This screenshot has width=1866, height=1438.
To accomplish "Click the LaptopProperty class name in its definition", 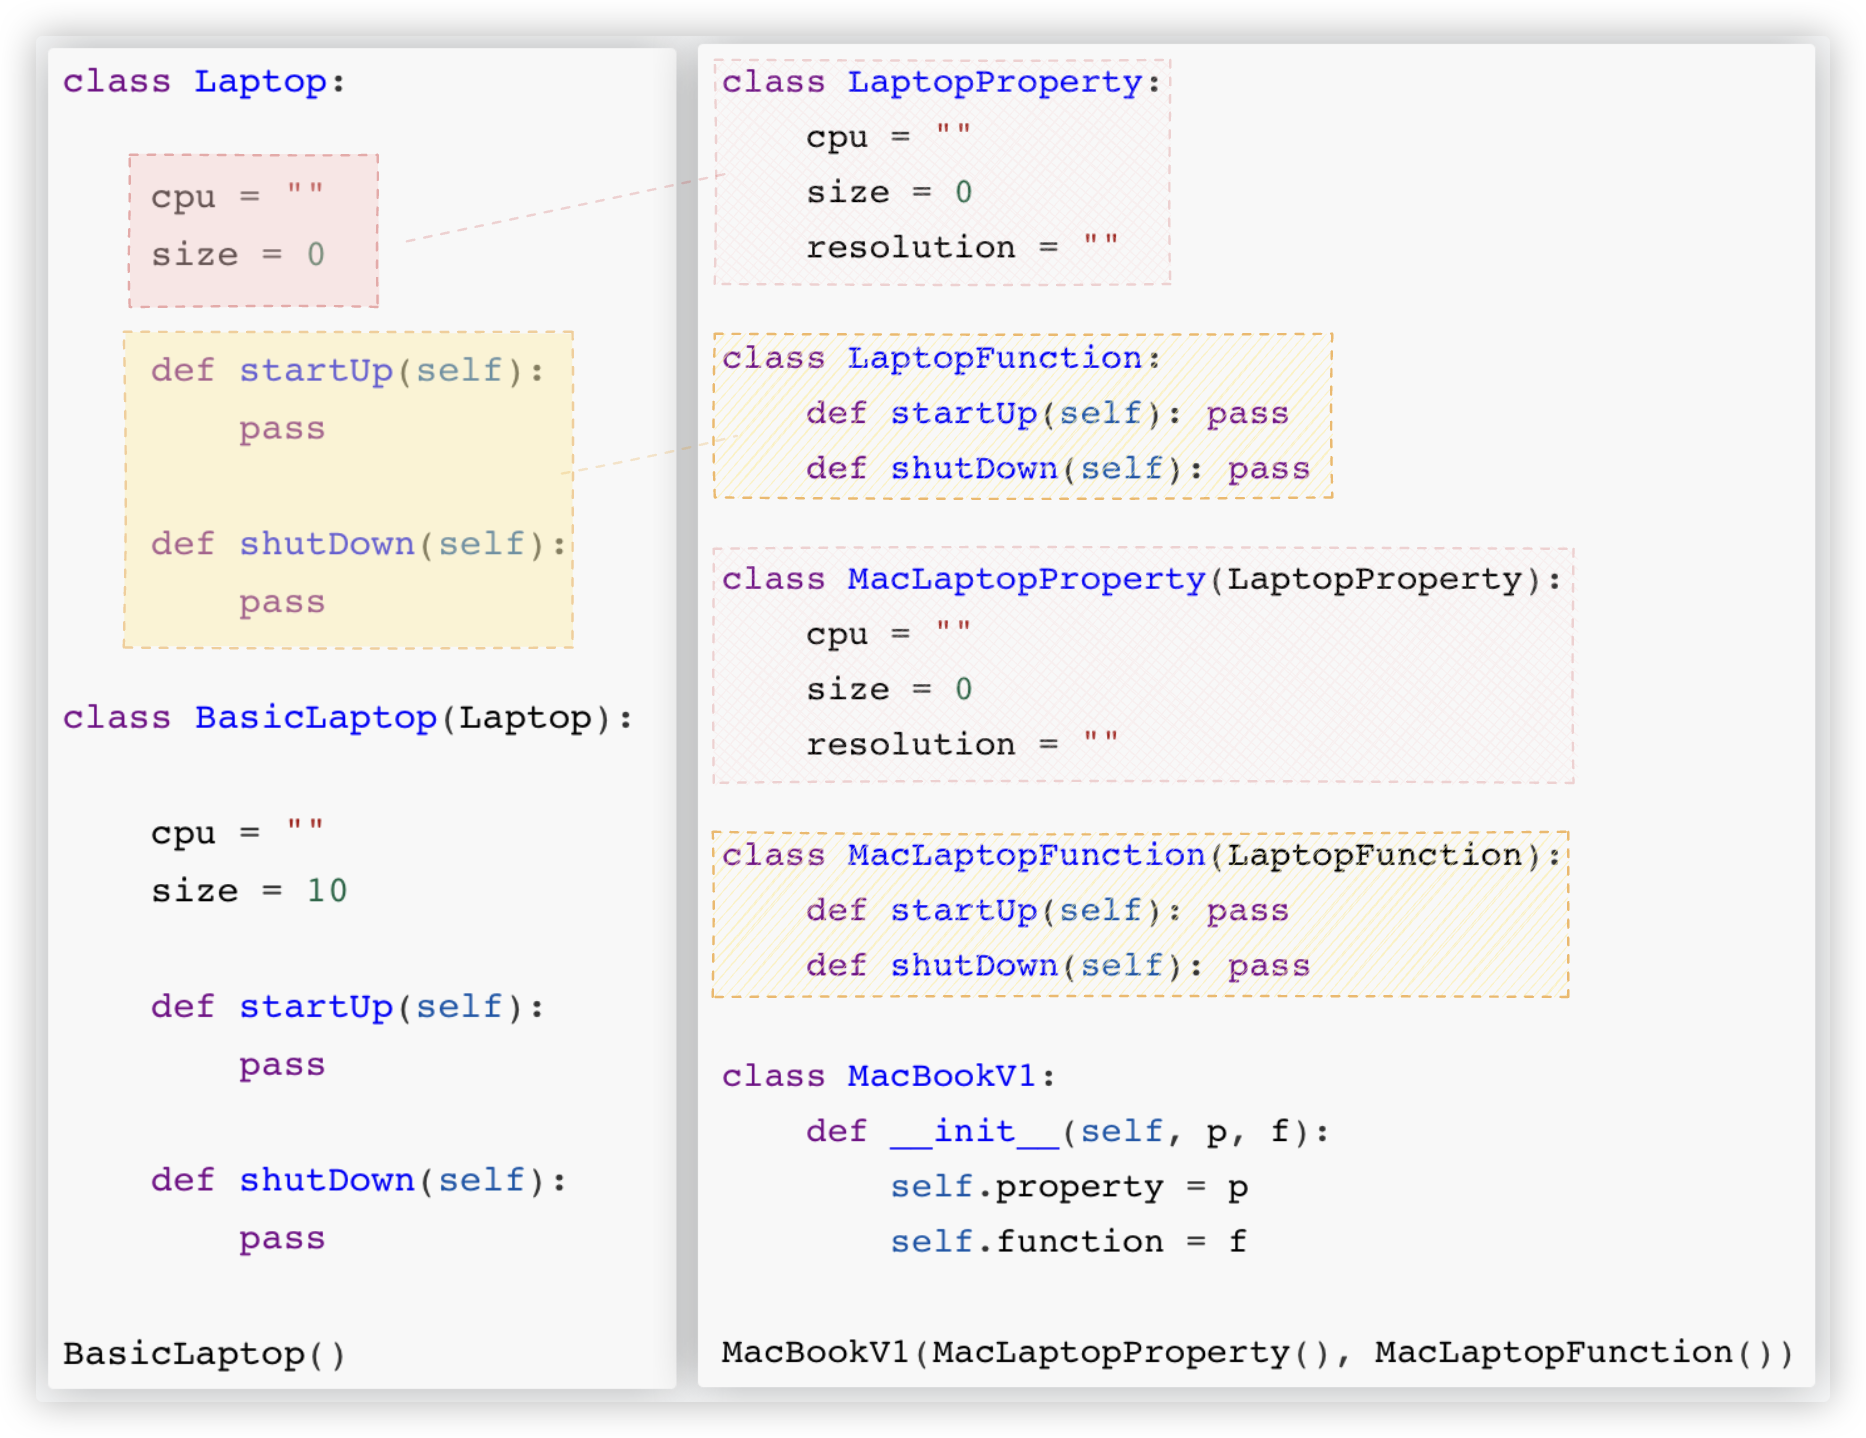I will click(x=994, y=82).
